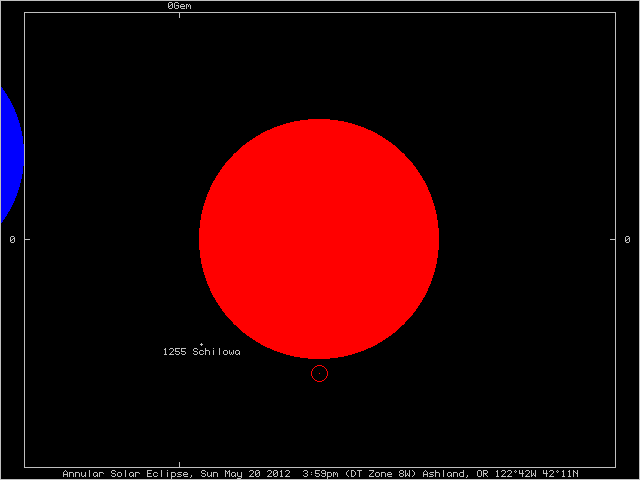Click the 3:59pm time display
The image size is (640, 480).
point(320,473)
